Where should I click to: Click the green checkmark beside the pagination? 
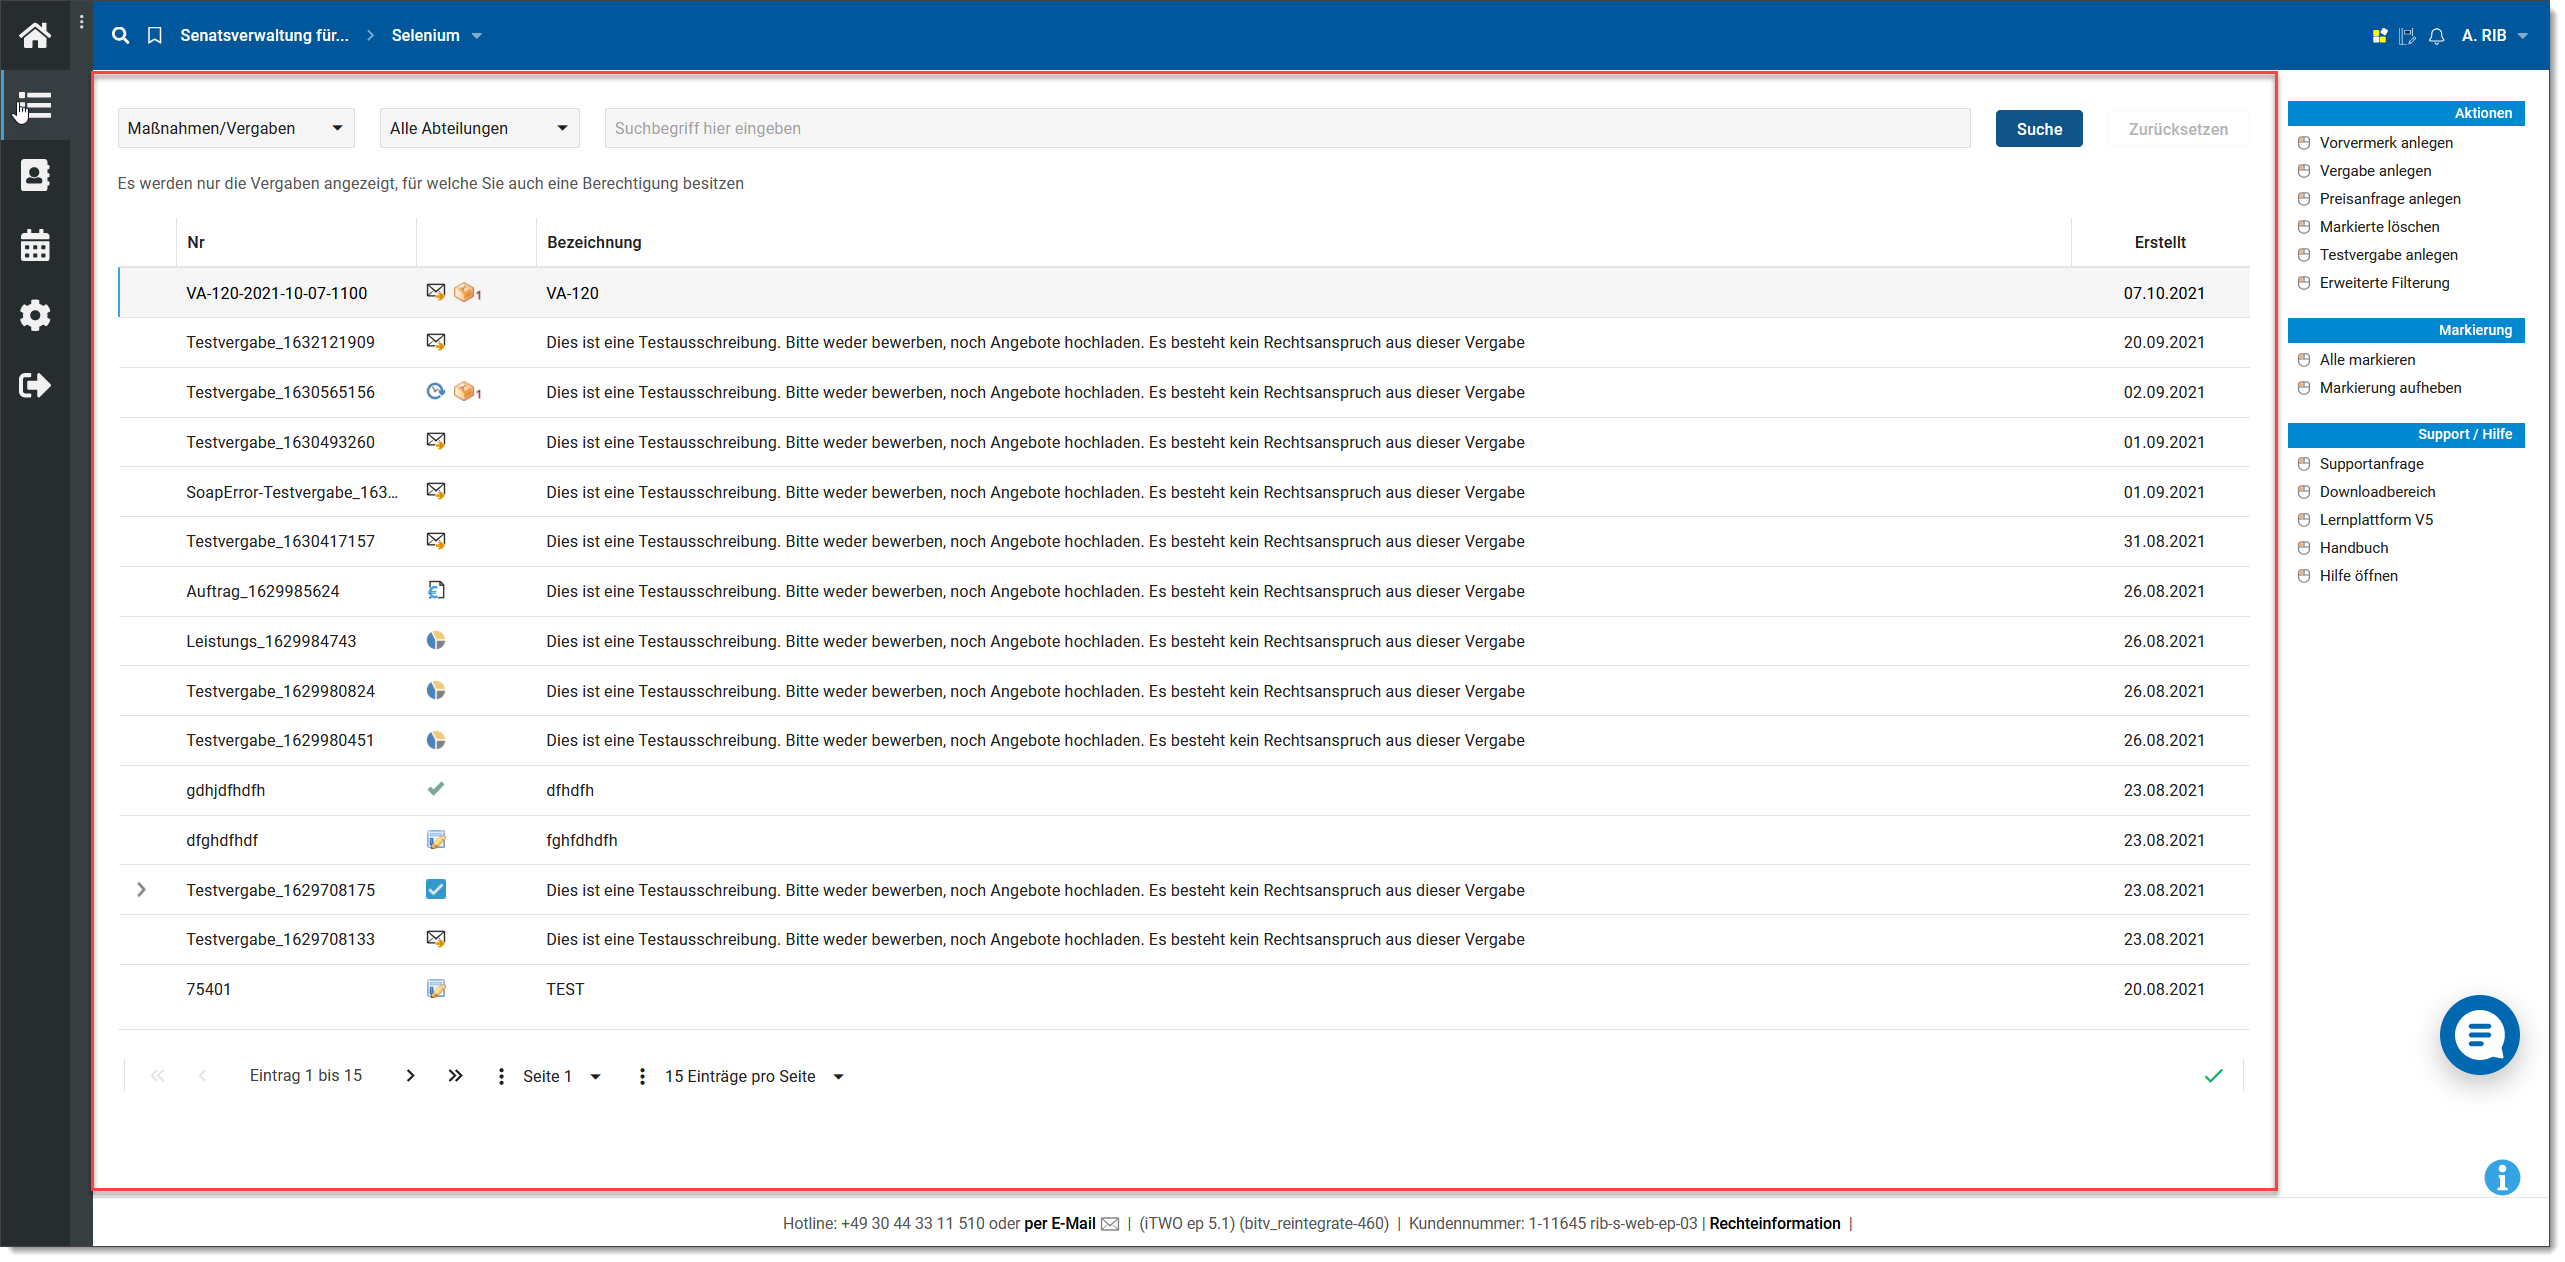(x=2213, y=1076)
